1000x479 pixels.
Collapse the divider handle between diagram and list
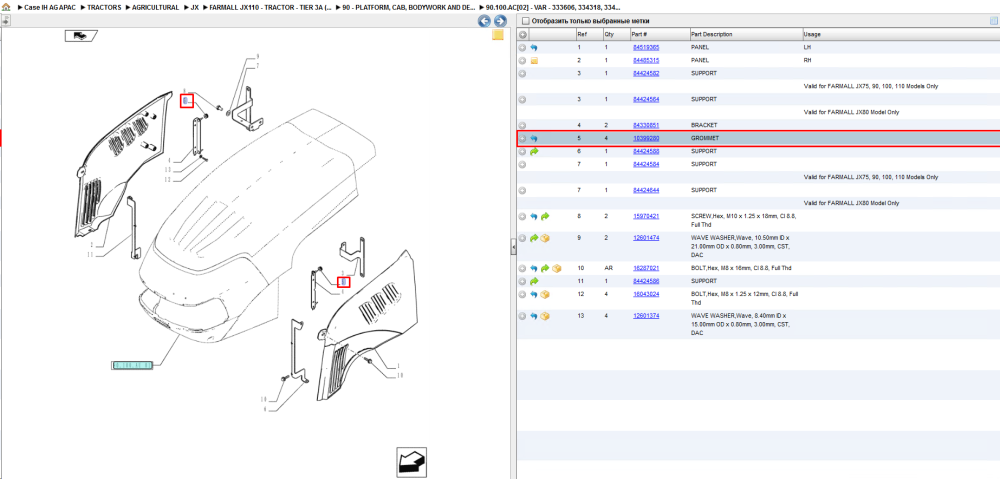513,248
